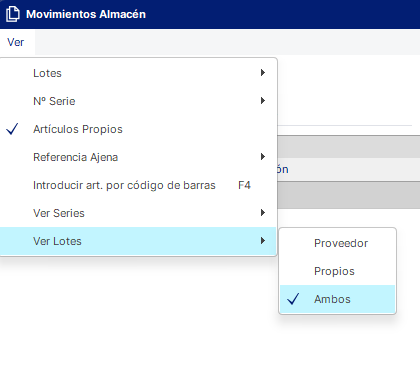Choose Proveedor in Ver Lotes submenu
The image size is (420, 365).
click(x=337, y=243)
